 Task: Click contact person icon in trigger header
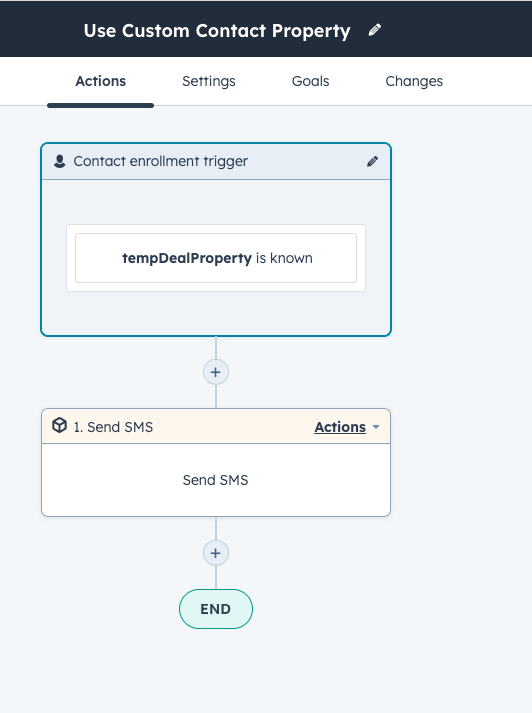[60, 161]
